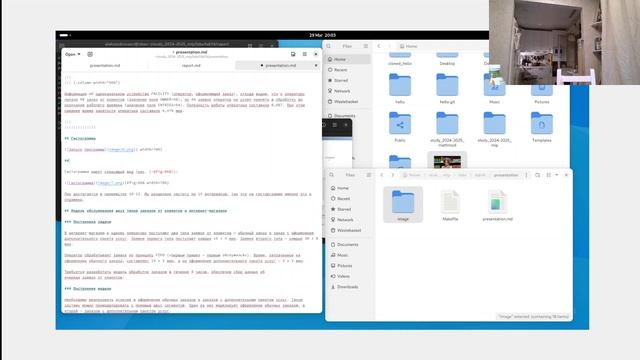This screenshot has height=360, width=640.
Task: Switch to the report.md tab
Action: pos(191,65)
